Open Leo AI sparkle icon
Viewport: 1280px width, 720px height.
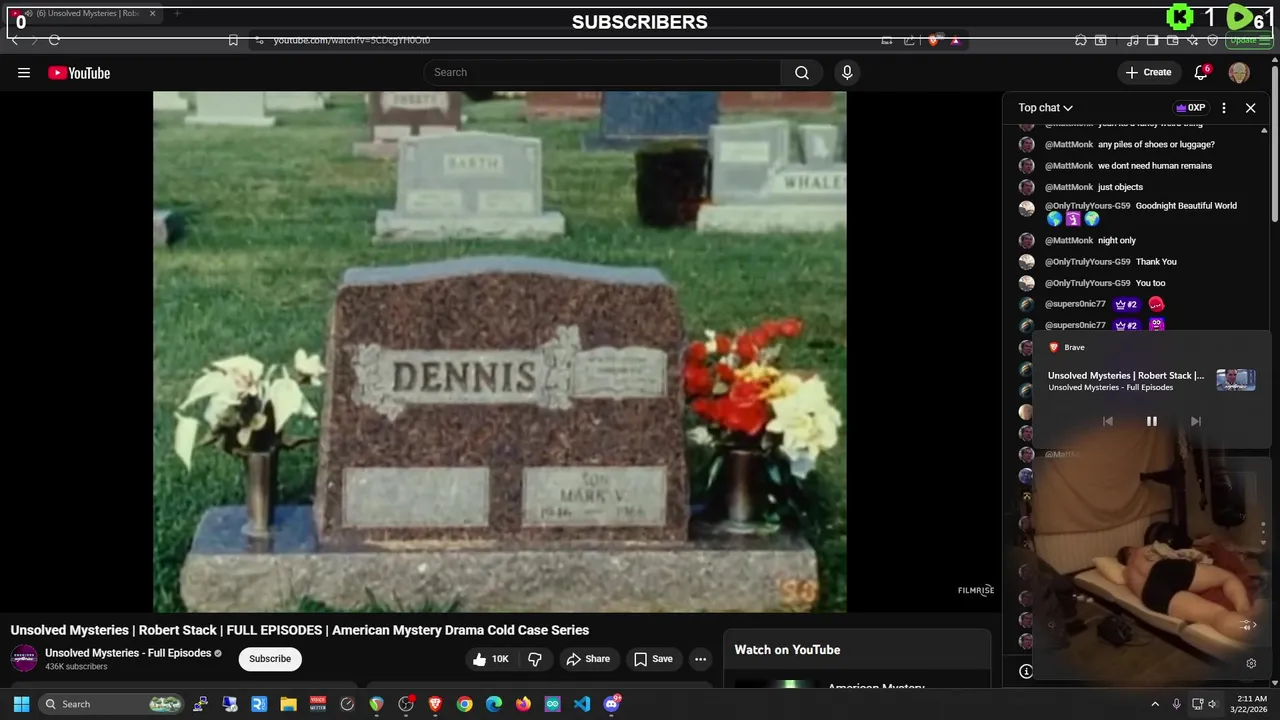tap(1192, 40)
